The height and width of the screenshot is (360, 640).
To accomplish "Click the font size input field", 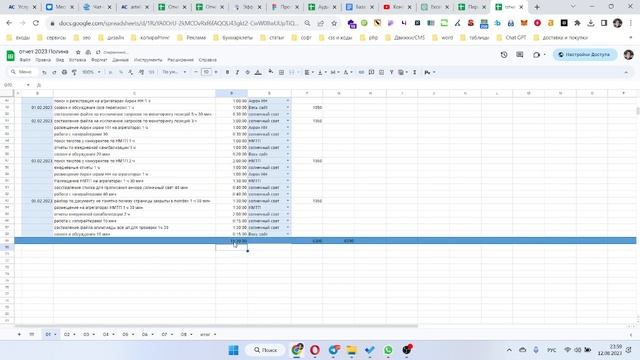I will [x=207, y=72].
